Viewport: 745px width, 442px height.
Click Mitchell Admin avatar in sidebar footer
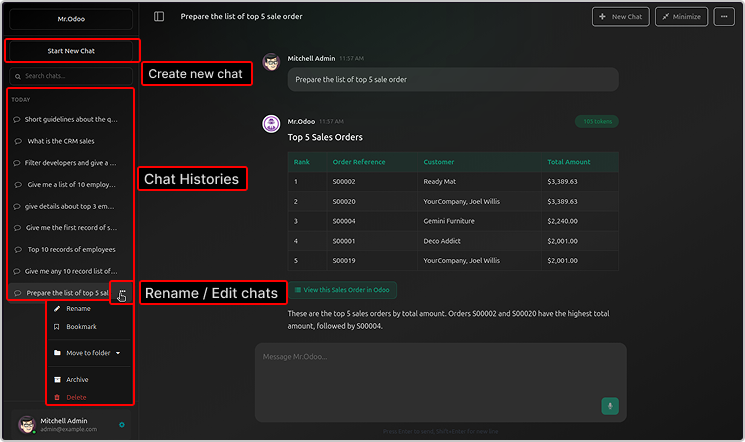click(24, 424)
